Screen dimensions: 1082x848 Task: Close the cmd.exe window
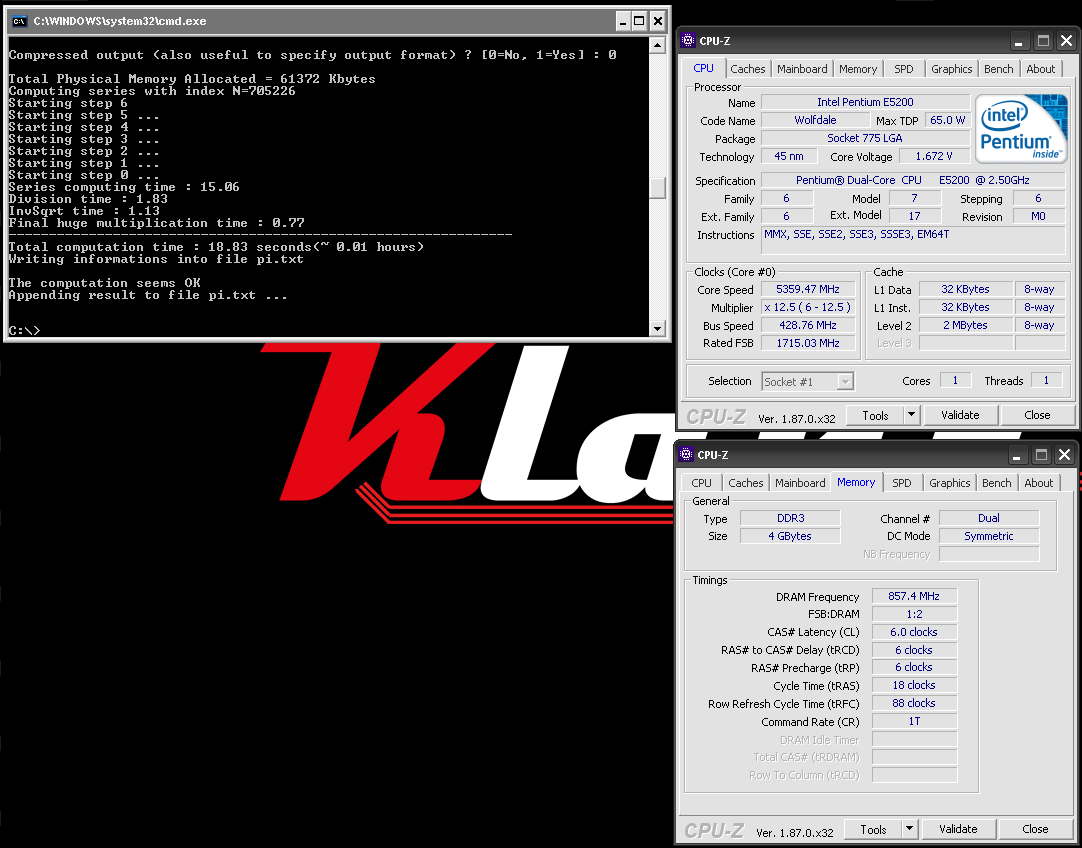658,21
